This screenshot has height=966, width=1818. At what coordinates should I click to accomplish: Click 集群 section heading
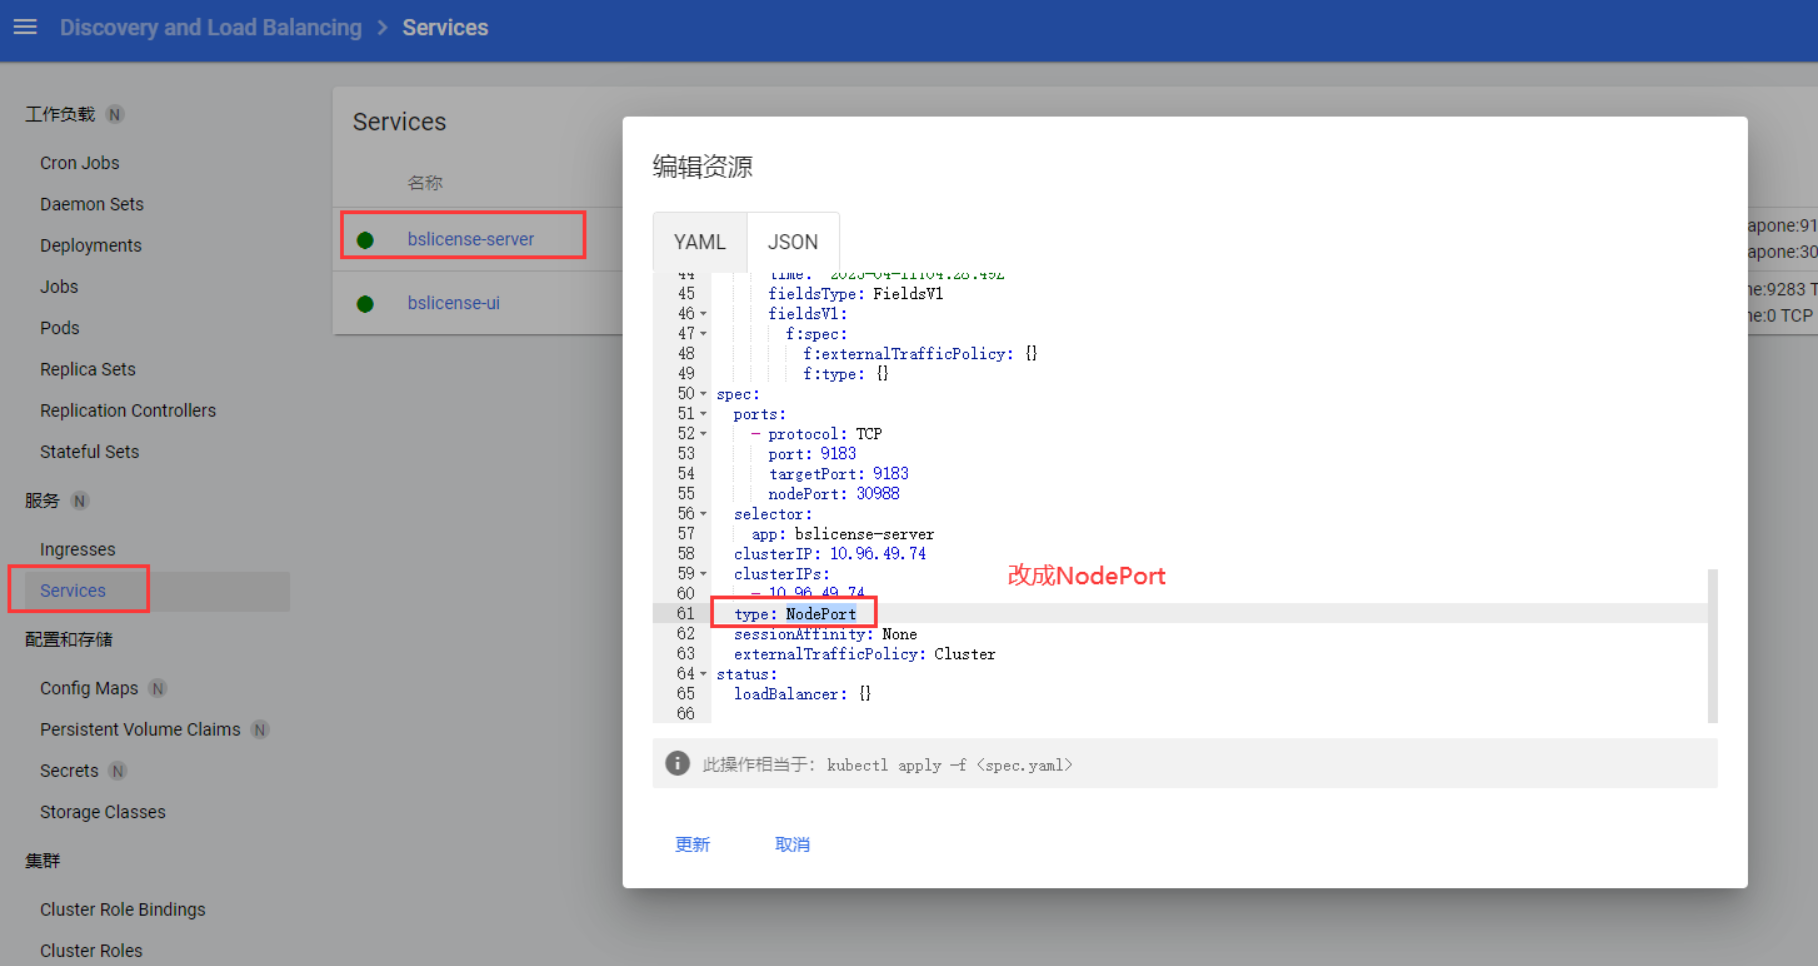[42, 861]
